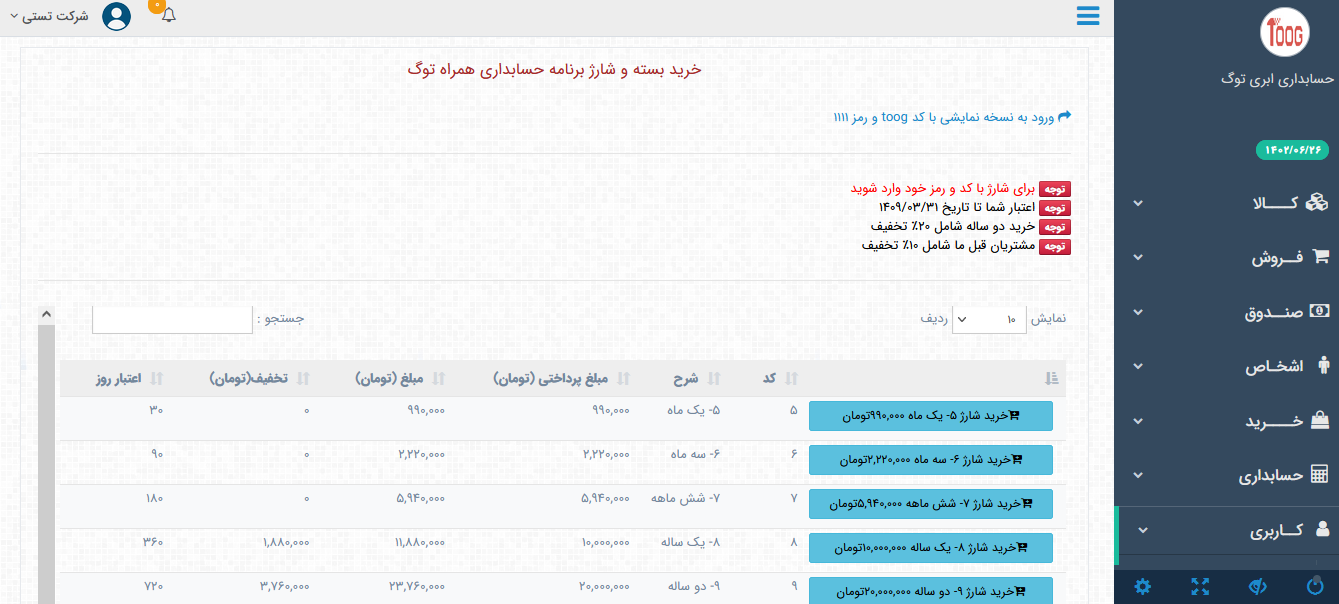
Task: Click the scroll-up arrow of table scrollbar
Action: point(46,314)
